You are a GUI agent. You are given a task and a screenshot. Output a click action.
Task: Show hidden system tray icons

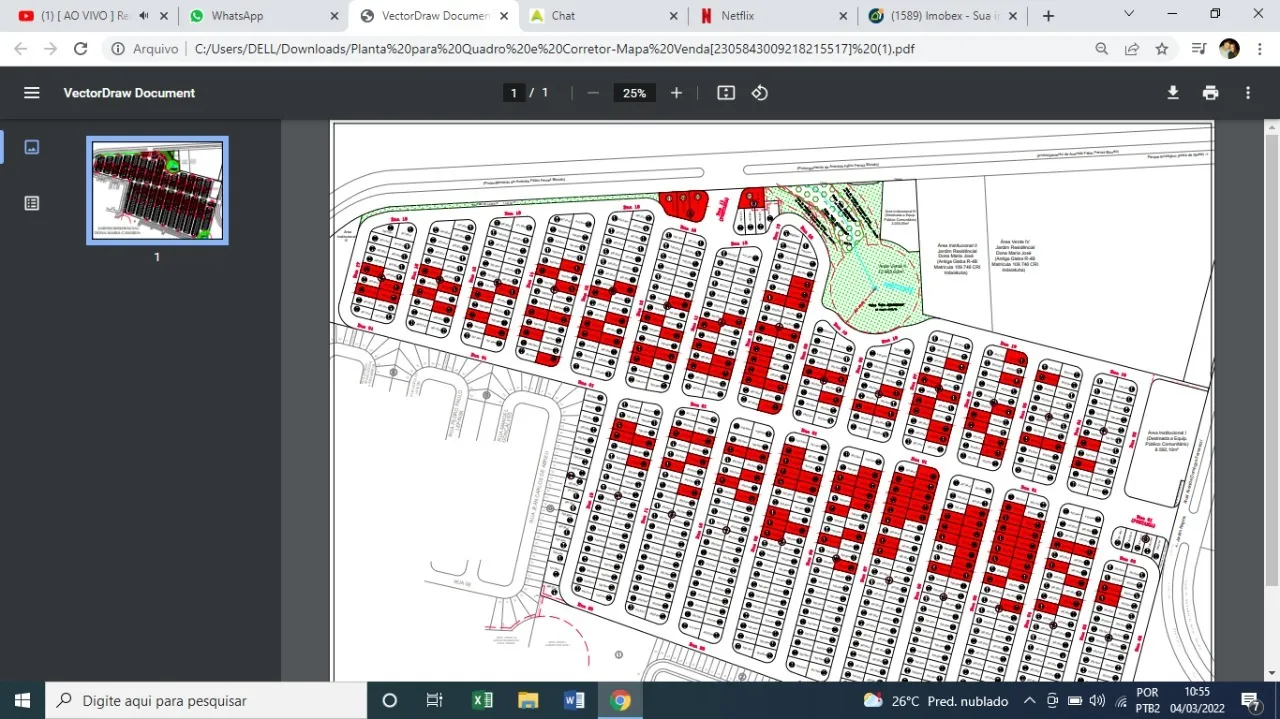coord(1029,700)
